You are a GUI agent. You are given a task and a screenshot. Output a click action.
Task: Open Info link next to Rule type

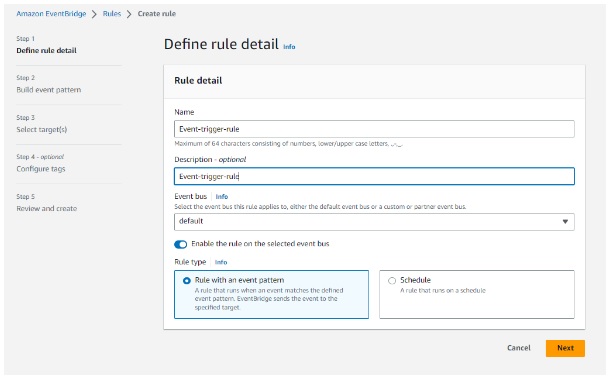point(221,262)
